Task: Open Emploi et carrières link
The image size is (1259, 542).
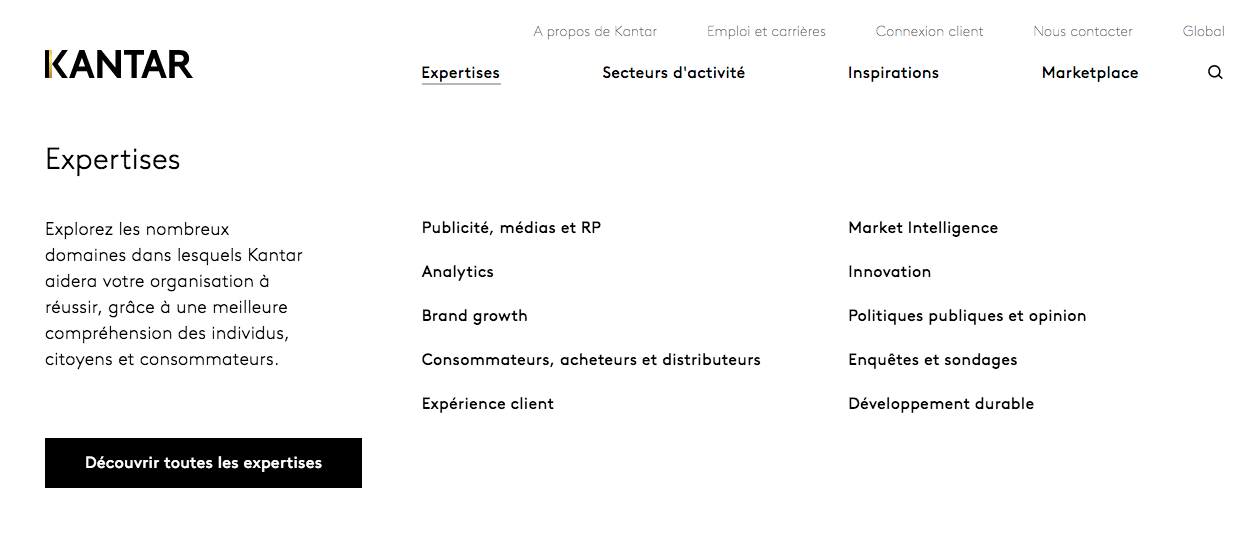Action: click(766, 31)
